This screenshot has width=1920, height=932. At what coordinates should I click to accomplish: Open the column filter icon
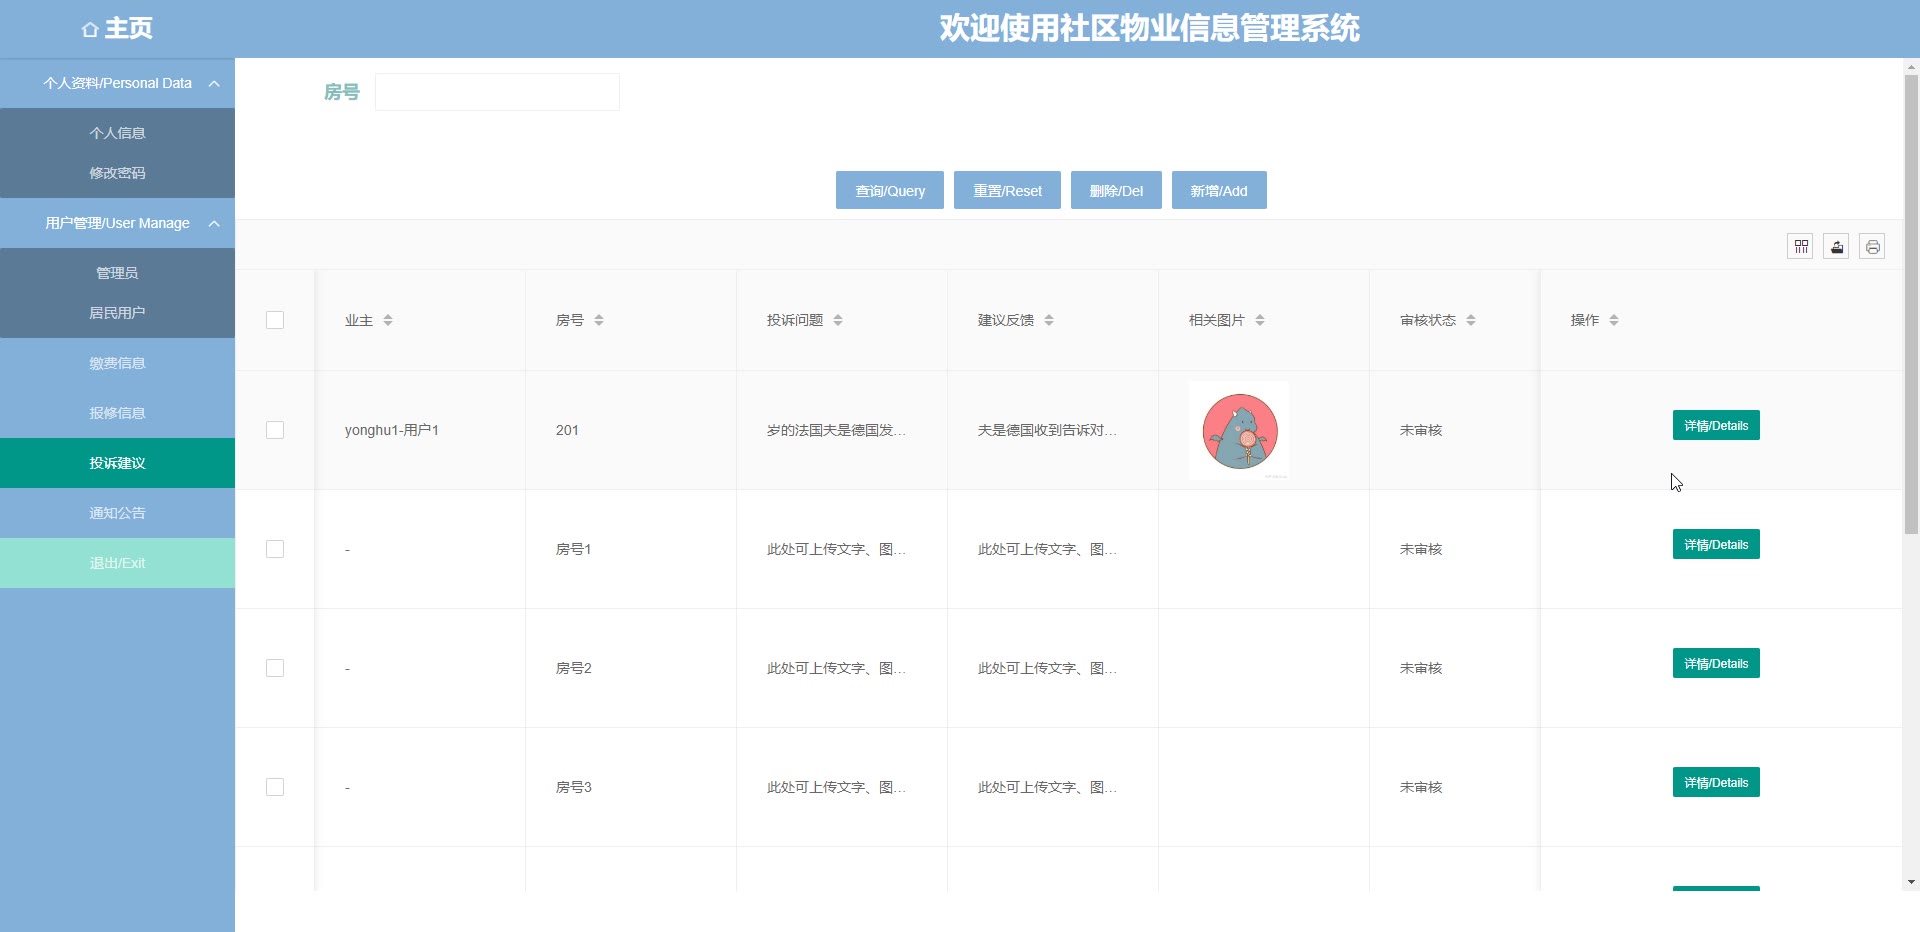[1800, 246]
